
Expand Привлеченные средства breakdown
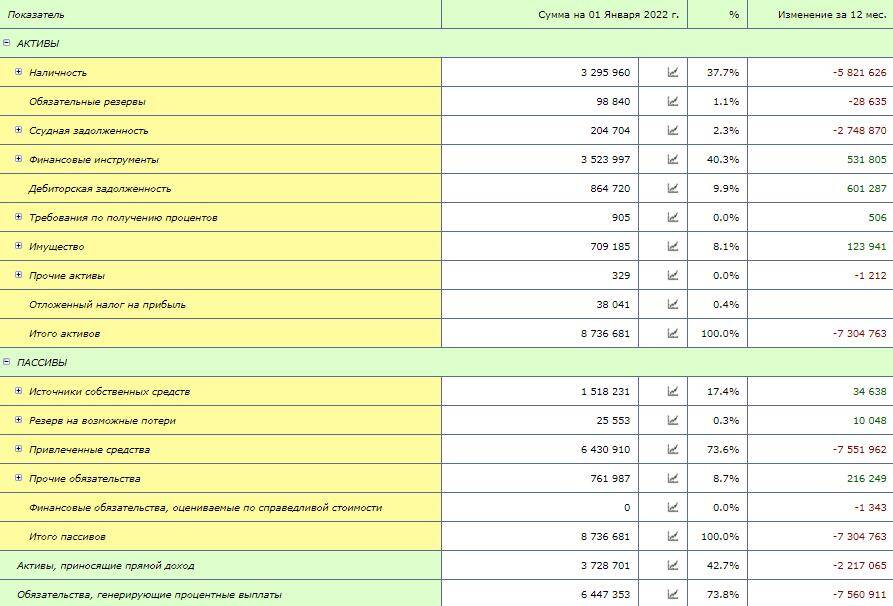click(x=19, y=449)
